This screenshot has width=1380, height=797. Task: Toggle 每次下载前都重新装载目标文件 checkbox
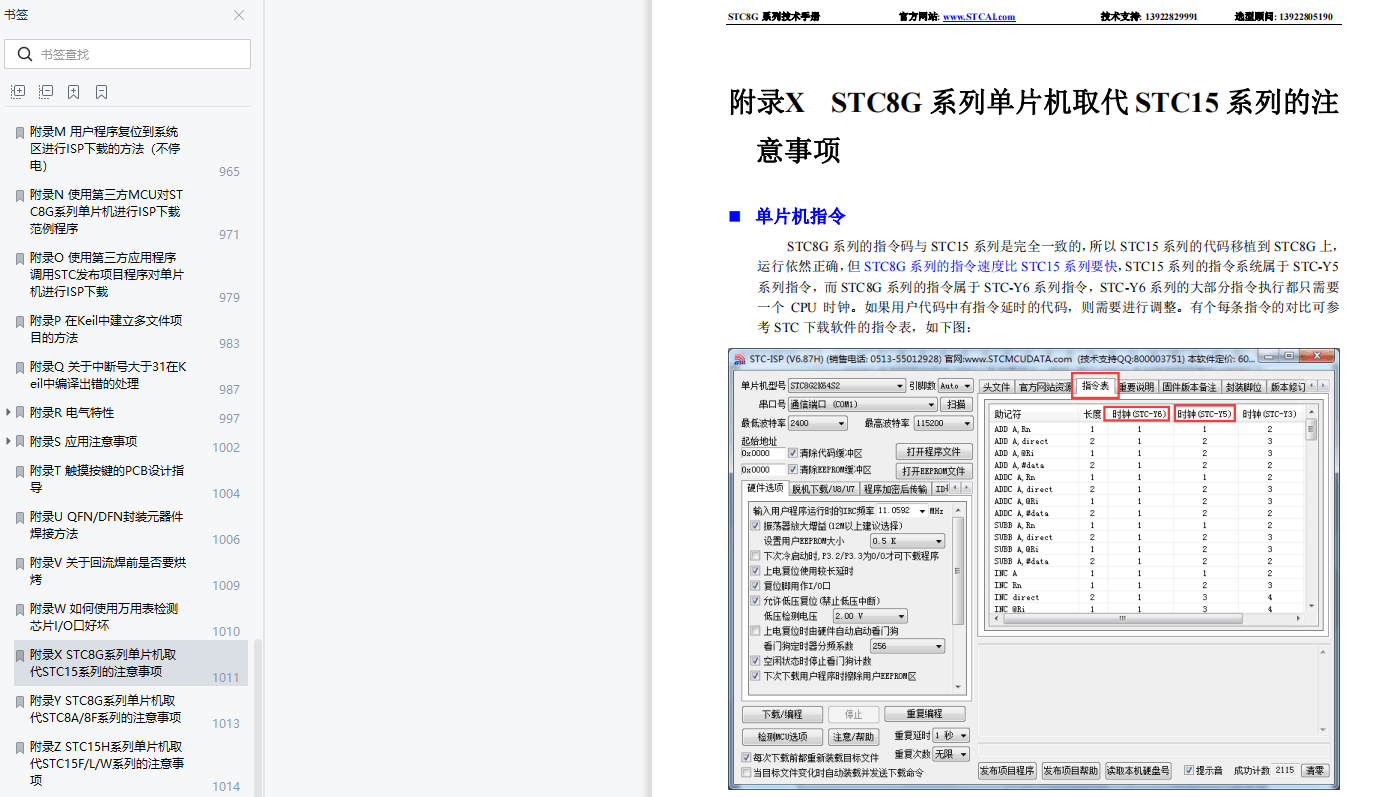[x=746, y=758]
